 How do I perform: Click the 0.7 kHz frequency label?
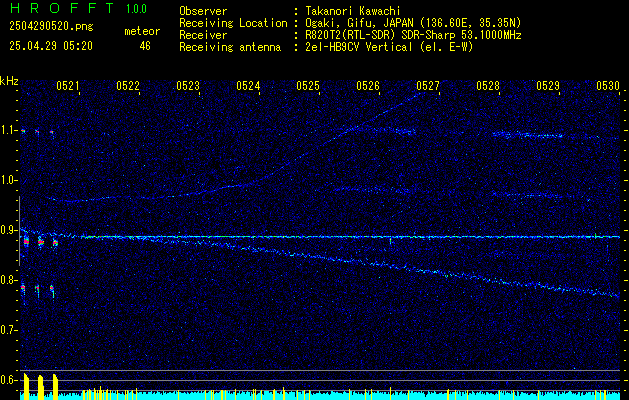click(x=7, y=330)
